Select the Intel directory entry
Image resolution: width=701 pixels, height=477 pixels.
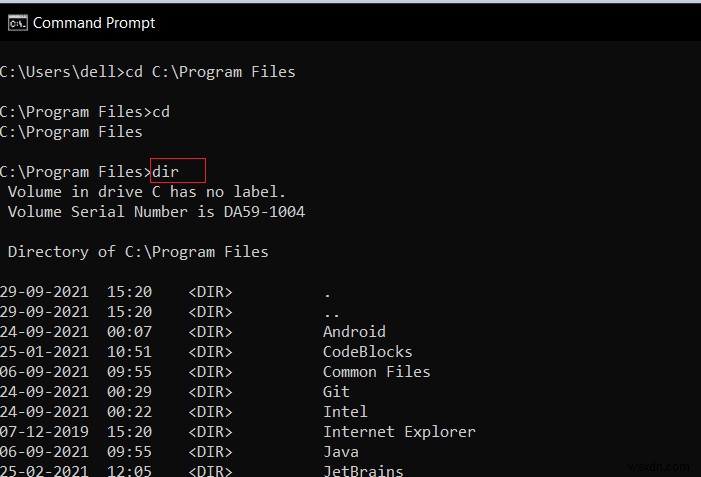(345, 412)
